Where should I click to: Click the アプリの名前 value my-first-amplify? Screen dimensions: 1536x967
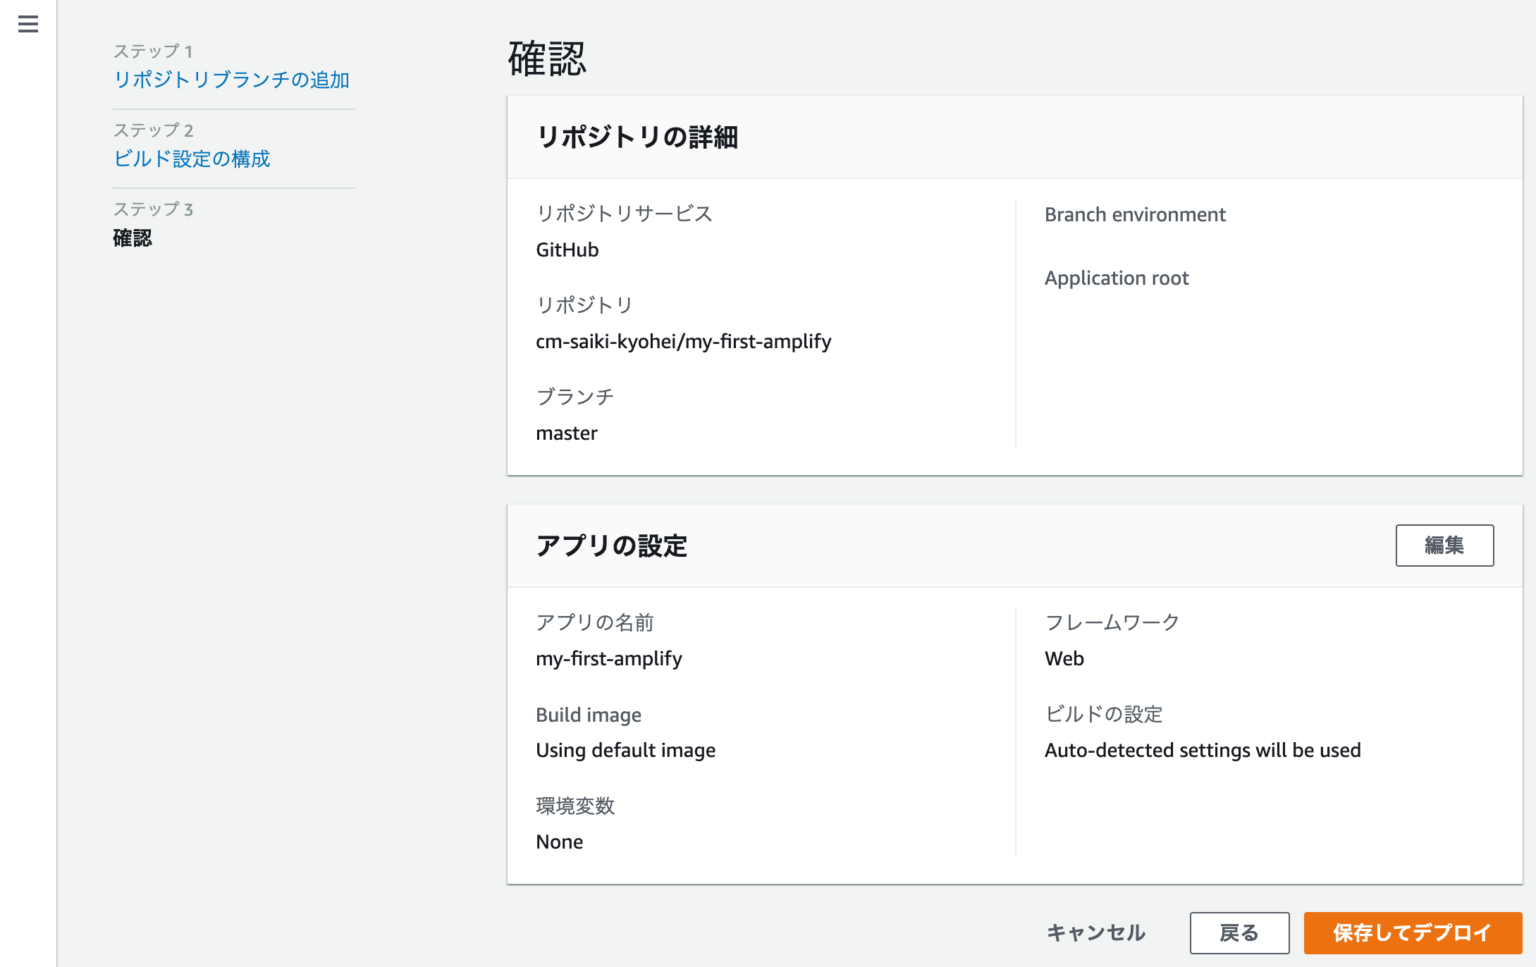click(x=609, y=658)
